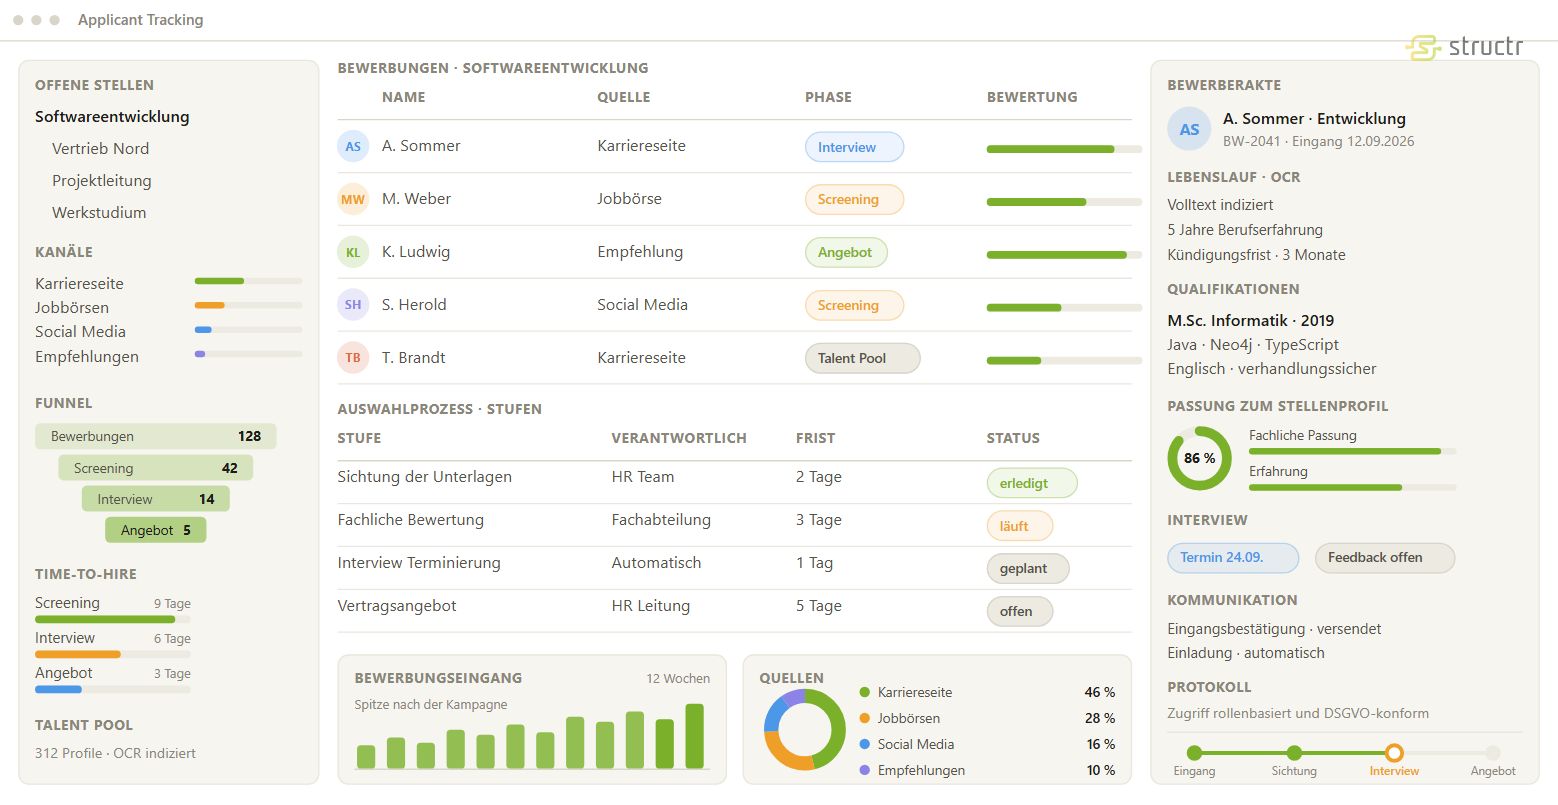Select the Interview 14 funnel stage
Image resolution: width=1558 pixels, height=805 pixels.
pyautogui.click(x=156, y=499)
